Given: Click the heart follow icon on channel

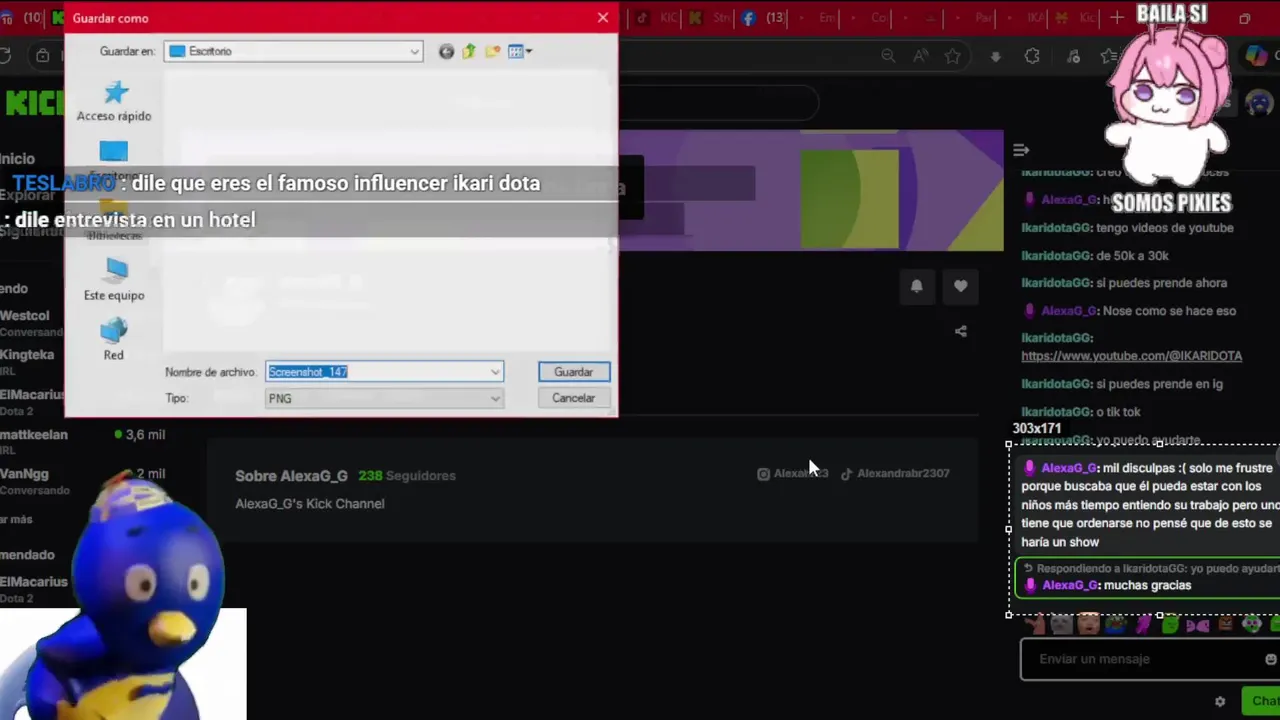Looking at the screenshot, I should tap(960, 286).
